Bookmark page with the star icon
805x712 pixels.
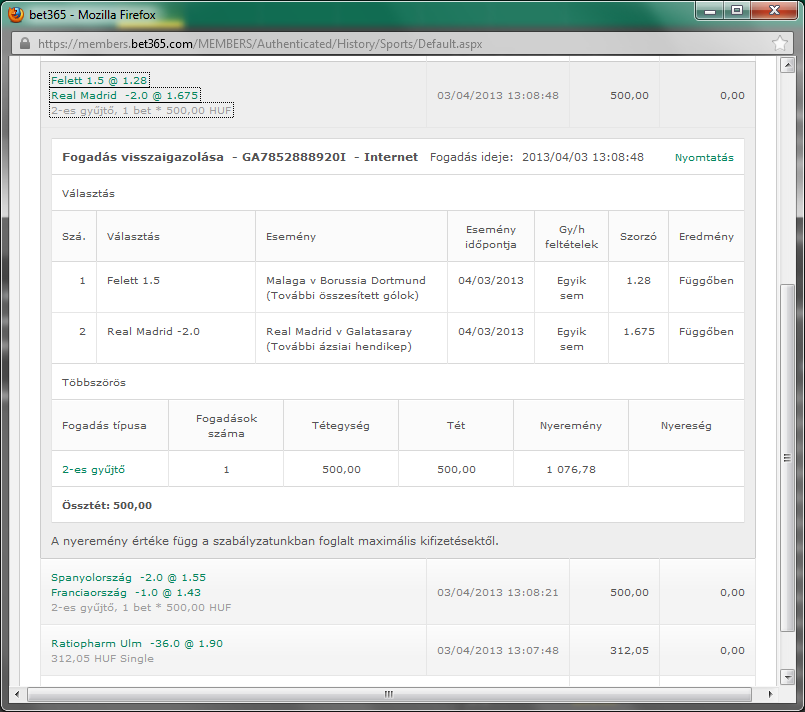780,43
